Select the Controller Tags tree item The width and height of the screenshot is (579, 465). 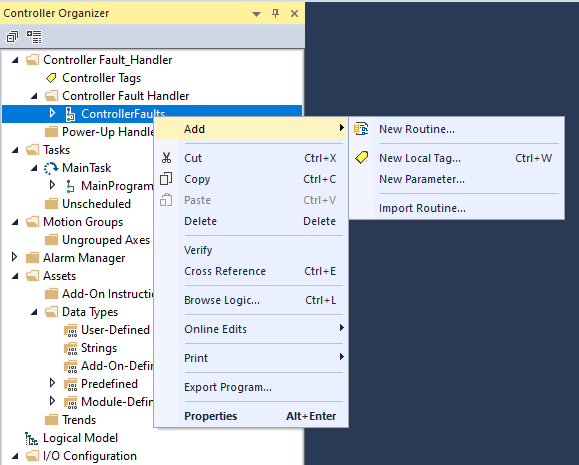click(102, 78)
